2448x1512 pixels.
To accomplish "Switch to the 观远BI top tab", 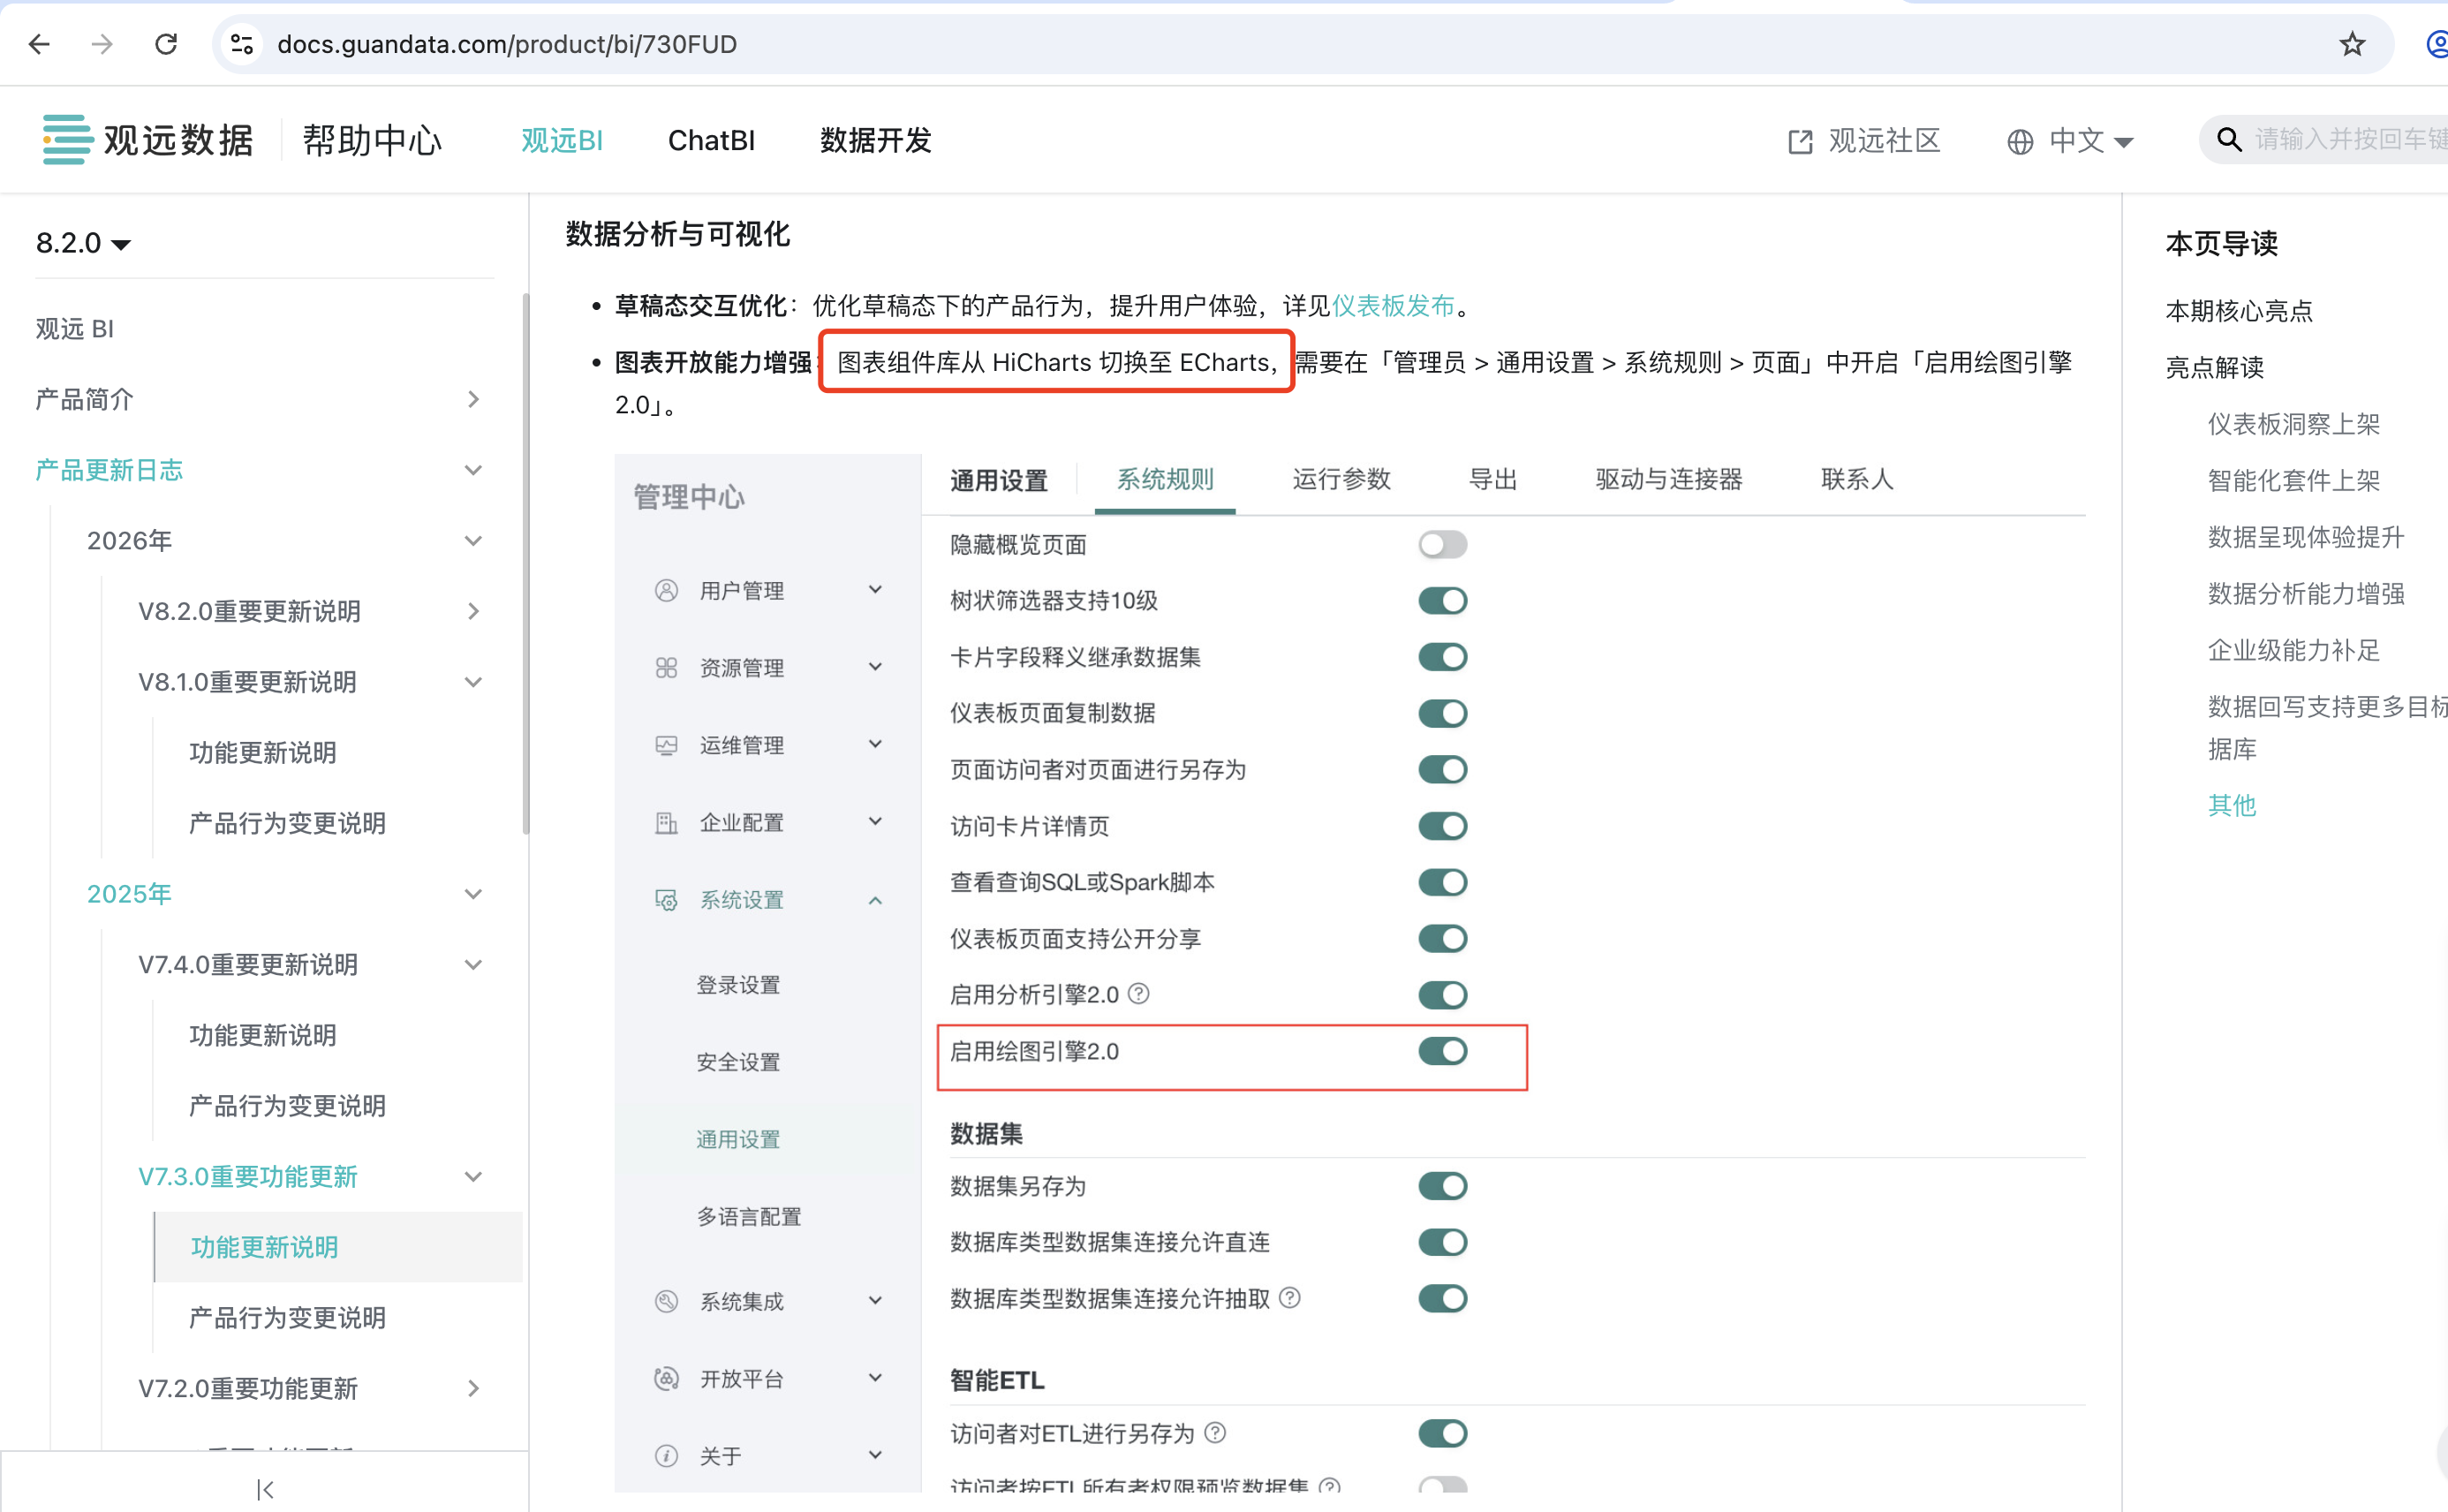I will (x=562, y=141).
